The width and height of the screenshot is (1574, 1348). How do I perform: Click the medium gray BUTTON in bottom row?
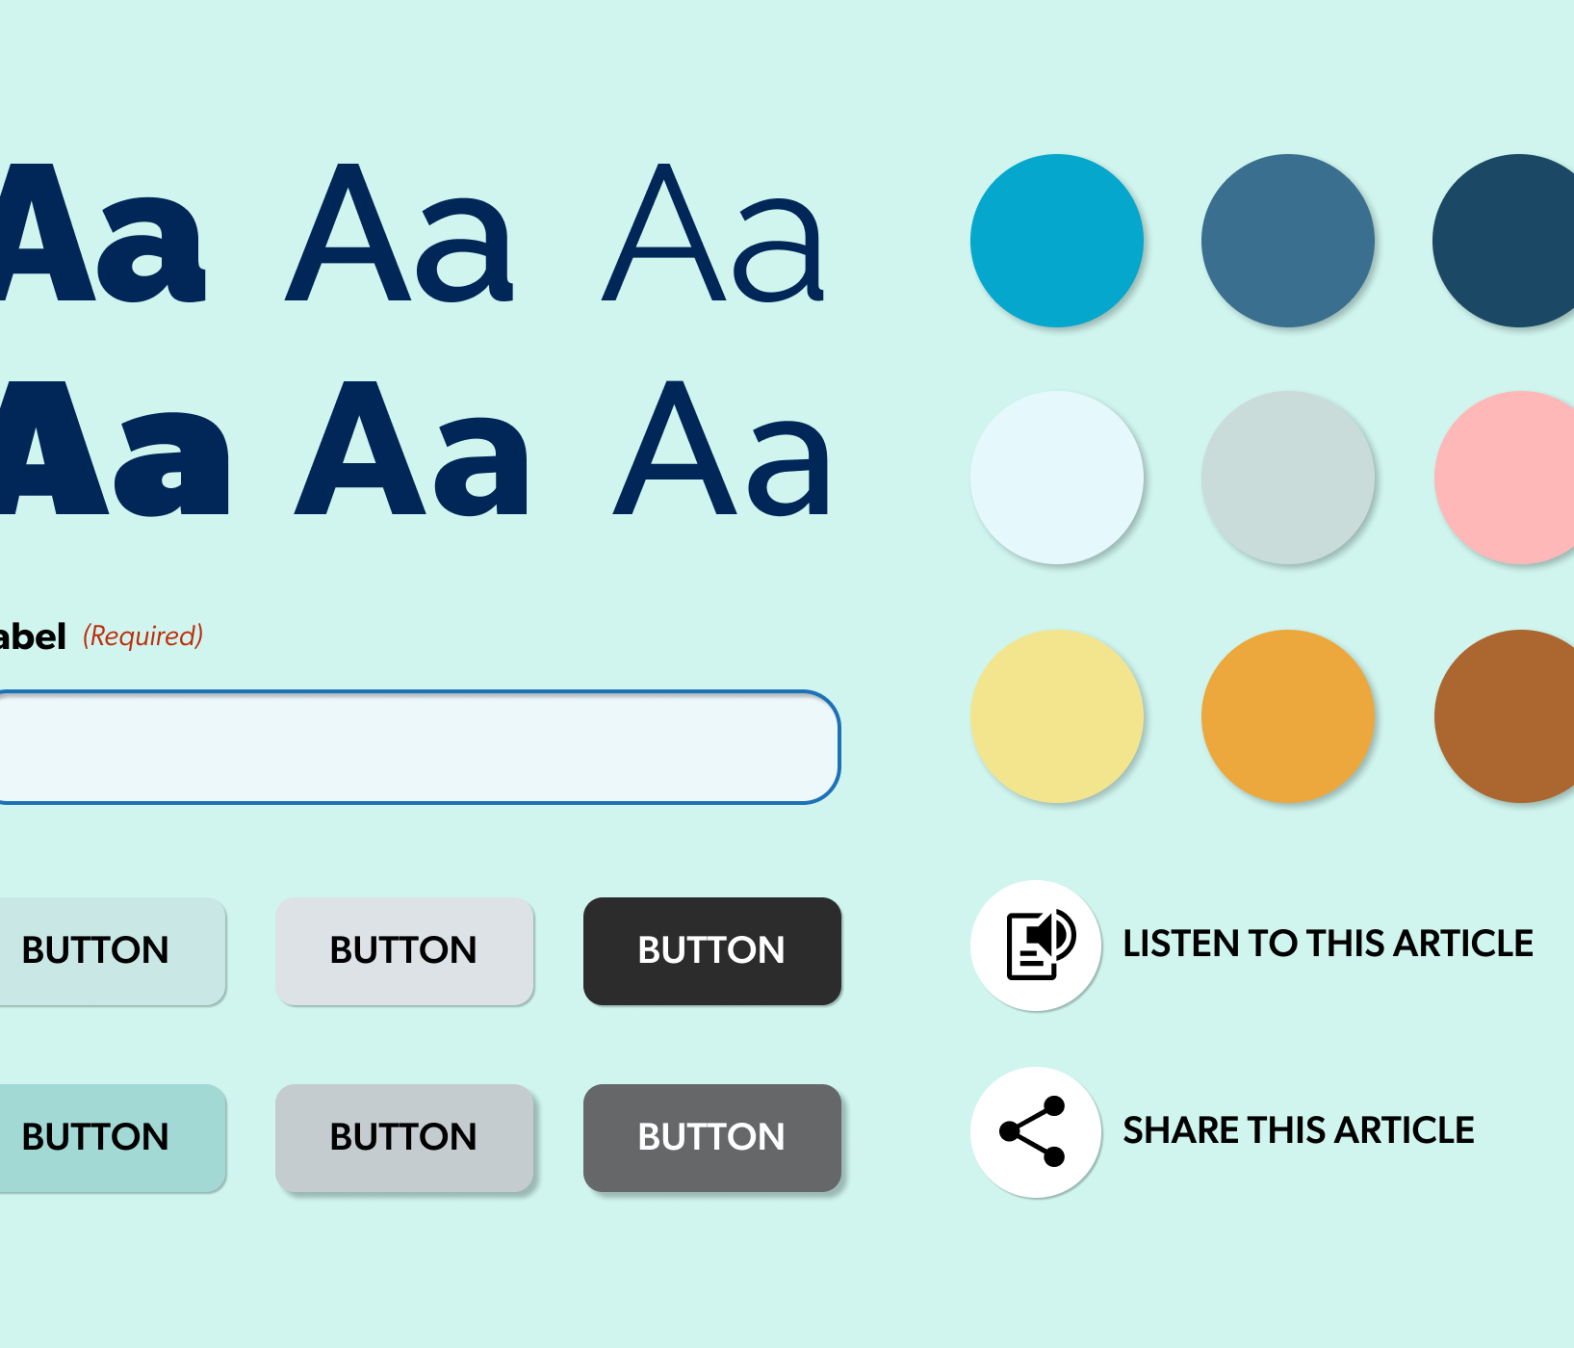pyautogui.click(x=404, y=1138)
